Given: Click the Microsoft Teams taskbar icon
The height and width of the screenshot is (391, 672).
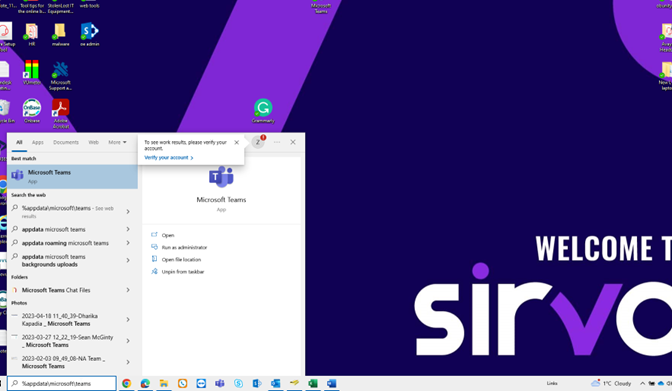Looking at the screenshot, I should tap(220, 383).
